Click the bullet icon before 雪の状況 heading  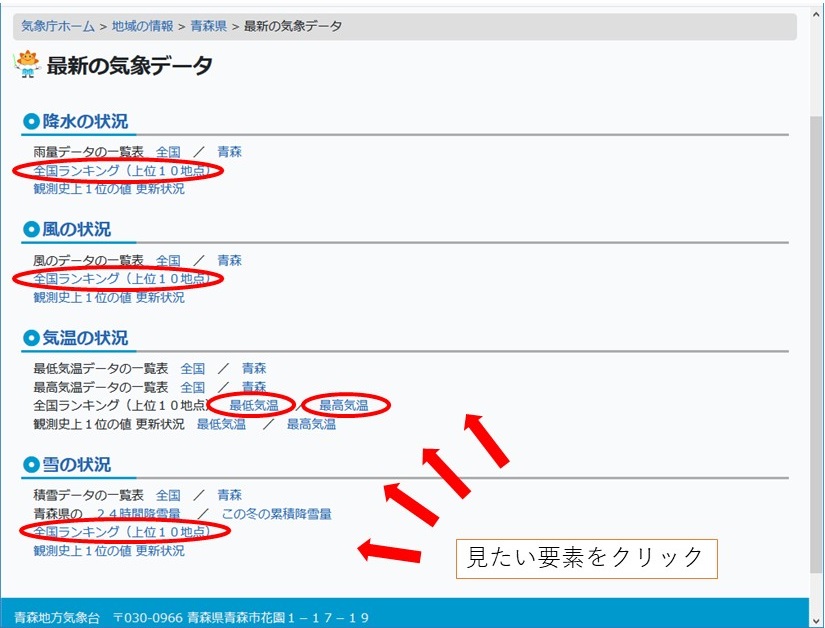(x=30, y=465)
